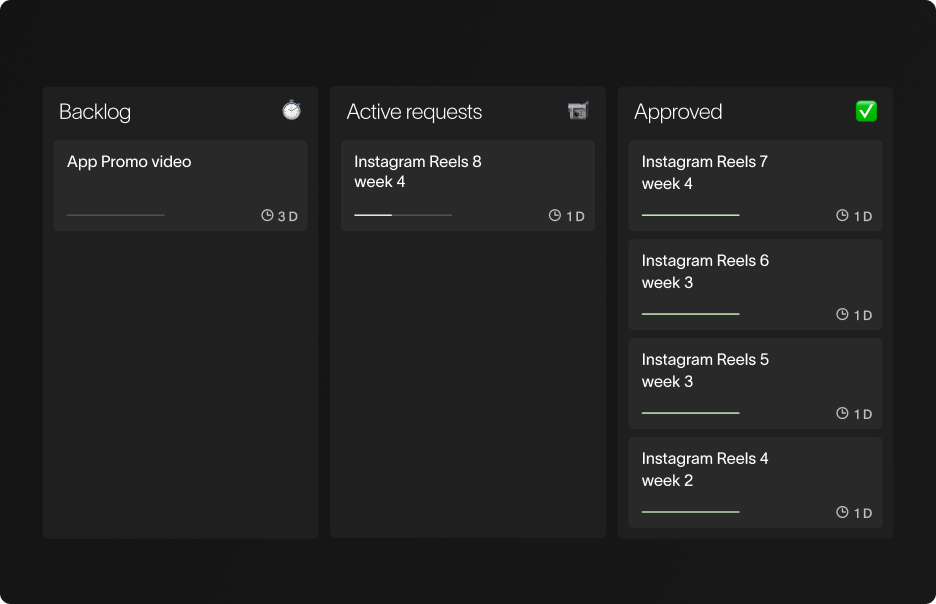936x604 pixels.
Task: Open Instagram Reels 8 week 4 card
Action: click(x=468, y=186)
